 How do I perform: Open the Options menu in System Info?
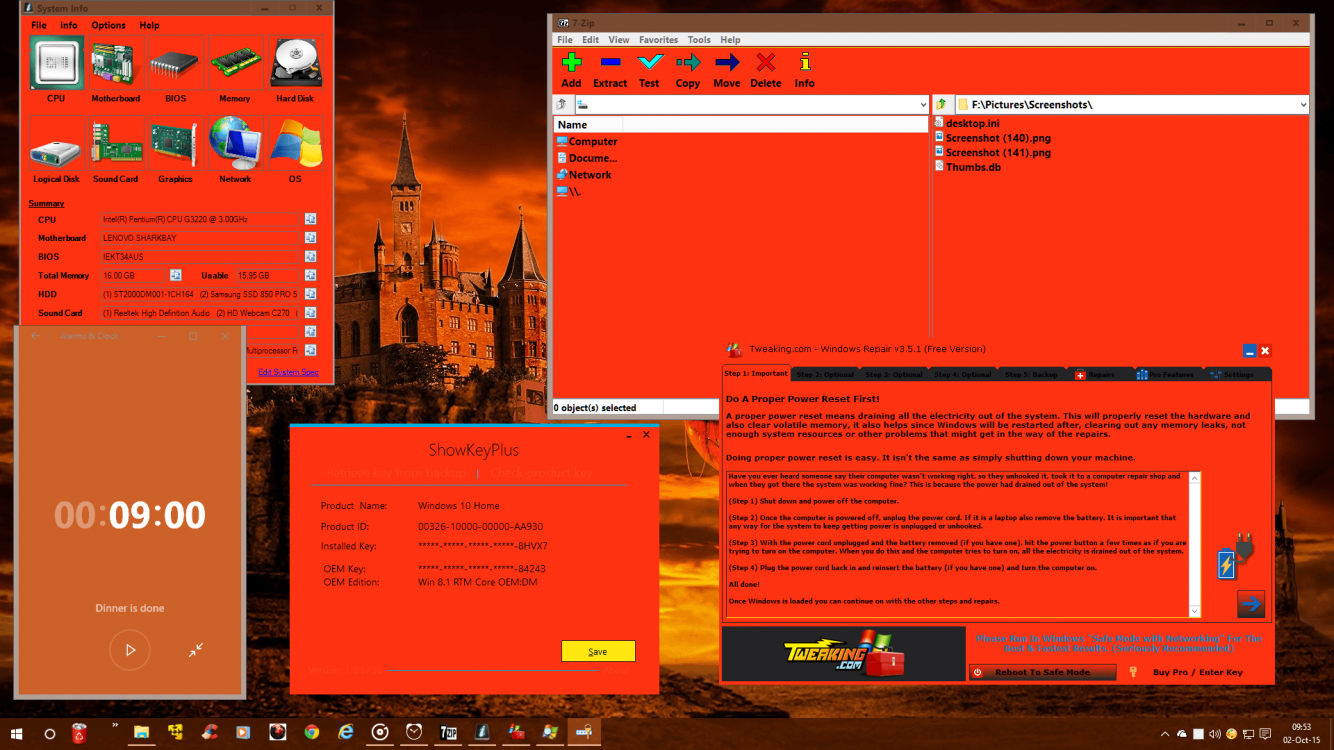[x=108, y=25]
